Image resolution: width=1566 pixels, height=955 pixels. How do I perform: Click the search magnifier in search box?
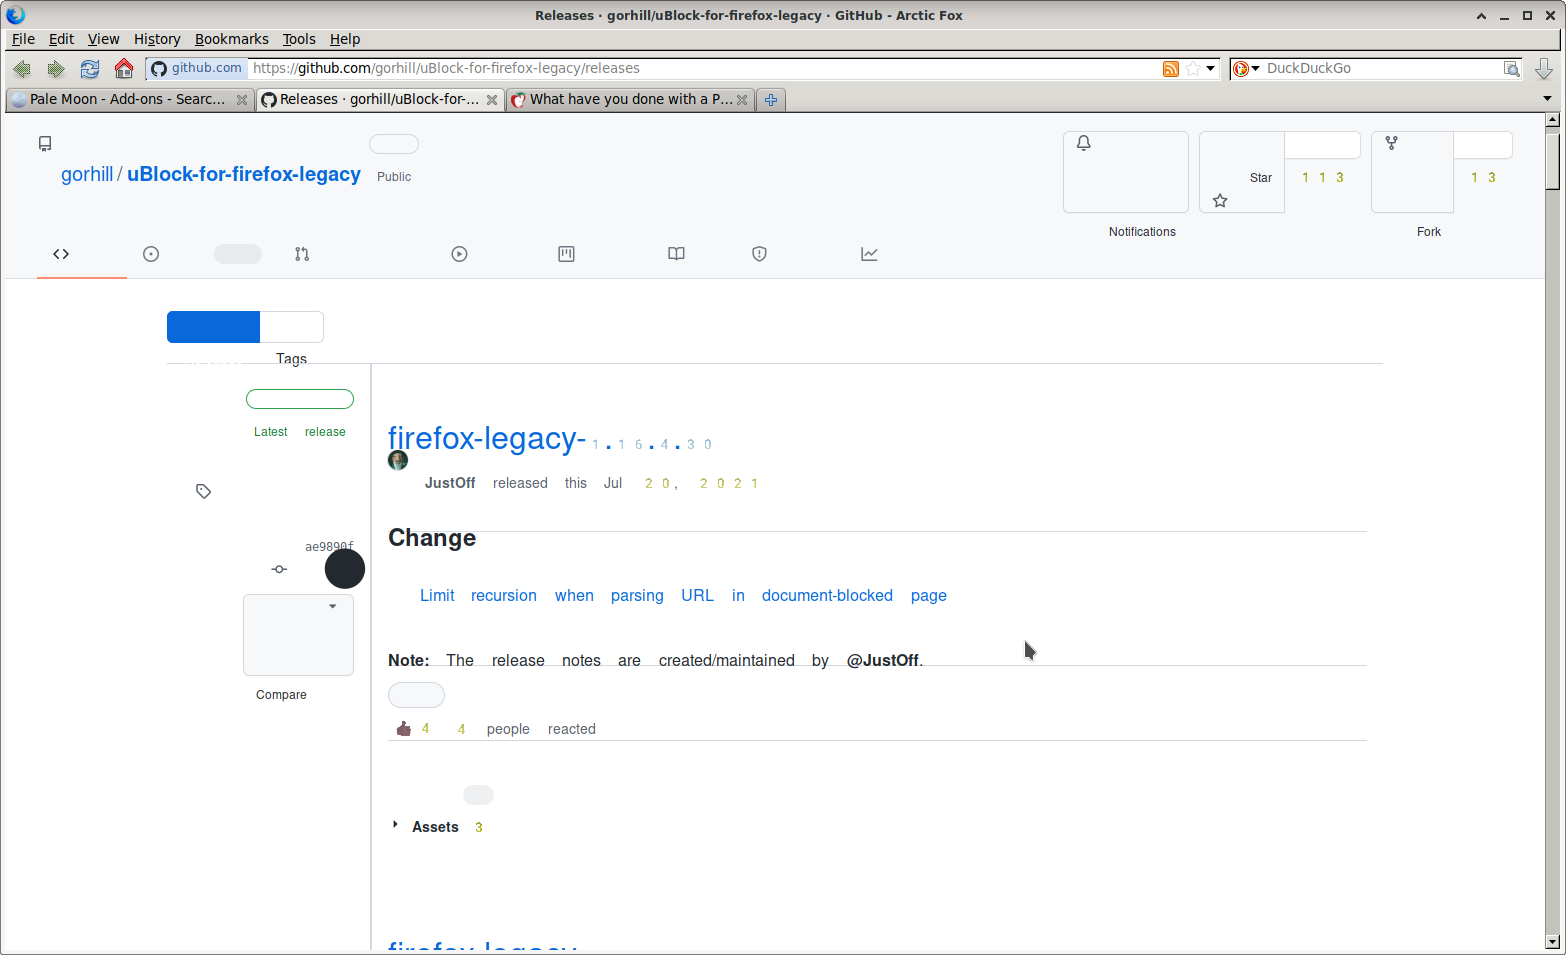click(1512, 69)
